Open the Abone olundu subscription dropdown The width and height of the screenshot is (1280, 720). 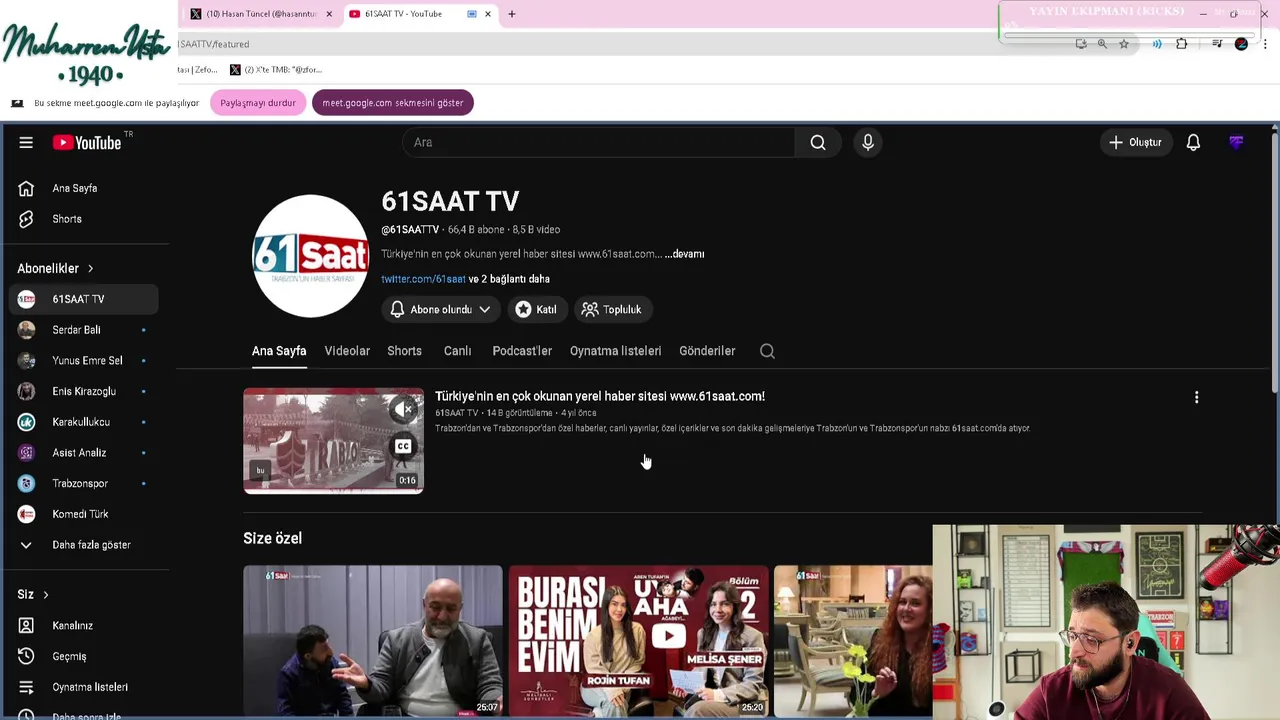point(441,310)
